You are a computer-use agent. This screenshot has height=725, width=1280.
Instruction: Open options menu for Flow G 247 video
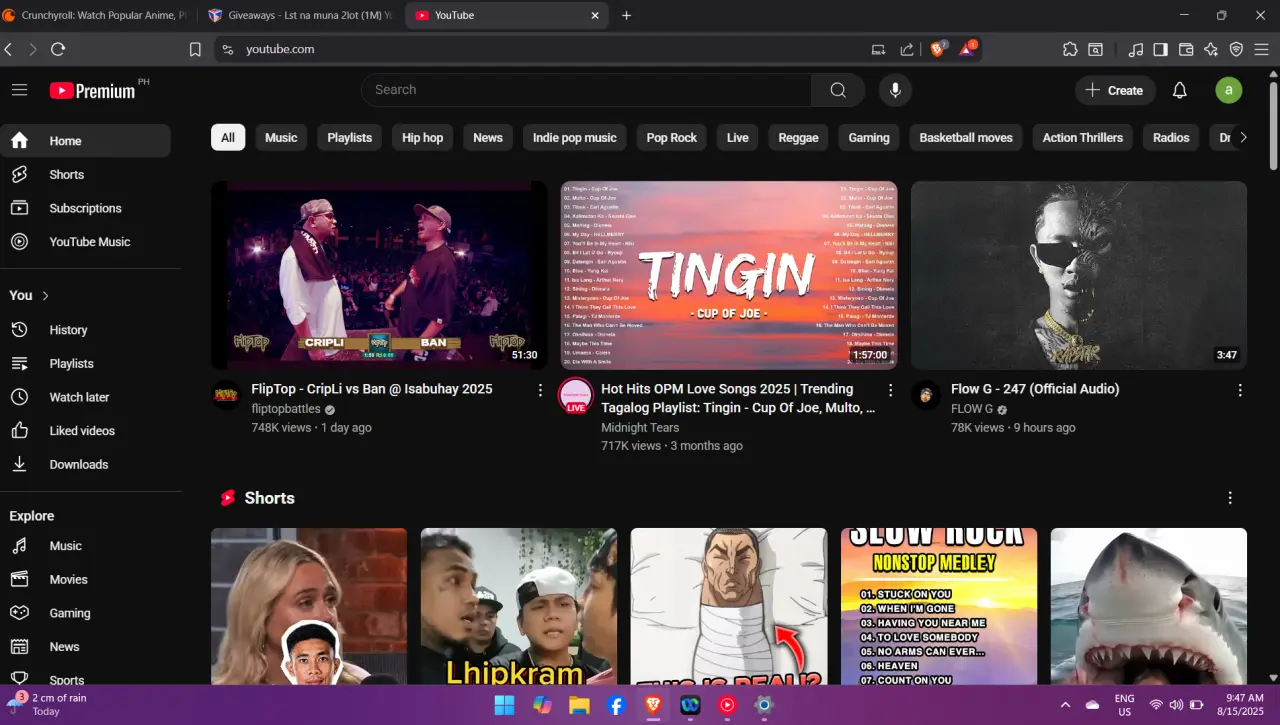click(x=1240, y=390)
